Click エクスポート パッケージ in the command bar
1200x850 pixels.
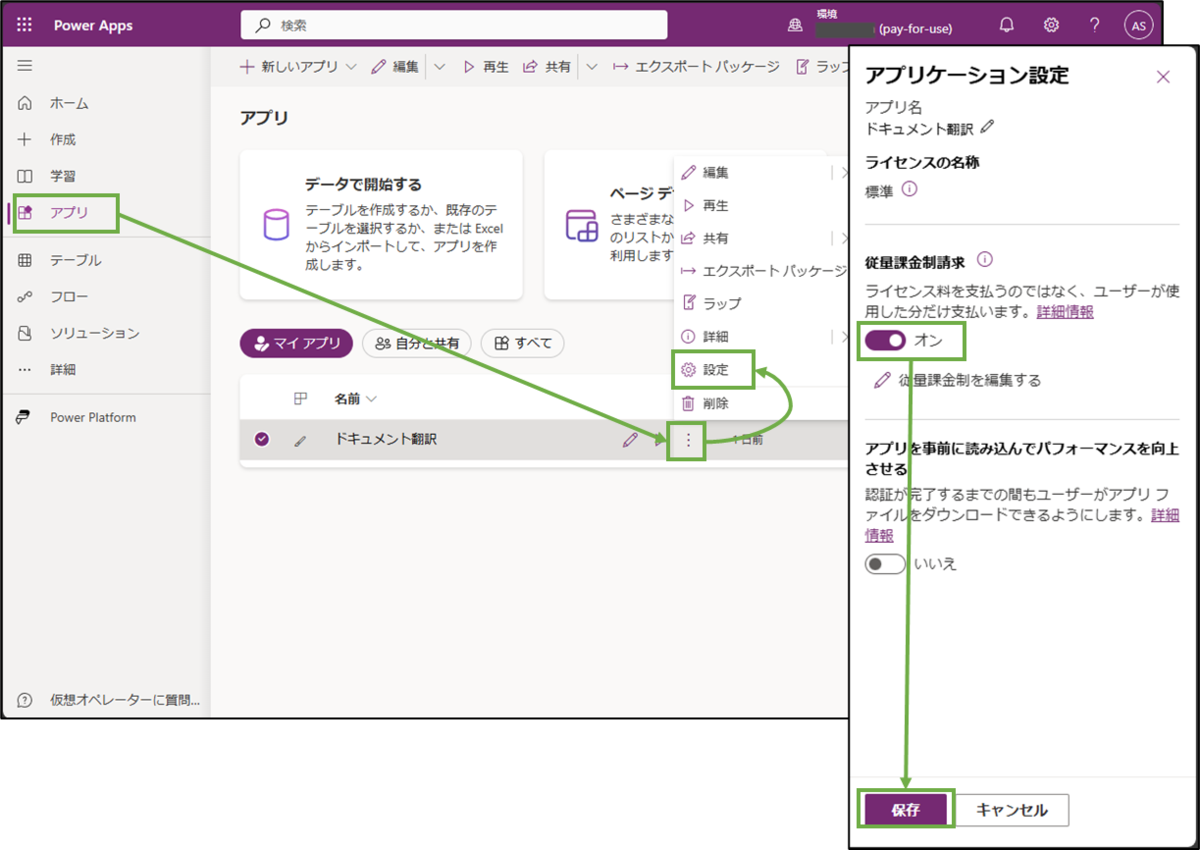pyautogui.click(x=696, y=67)
